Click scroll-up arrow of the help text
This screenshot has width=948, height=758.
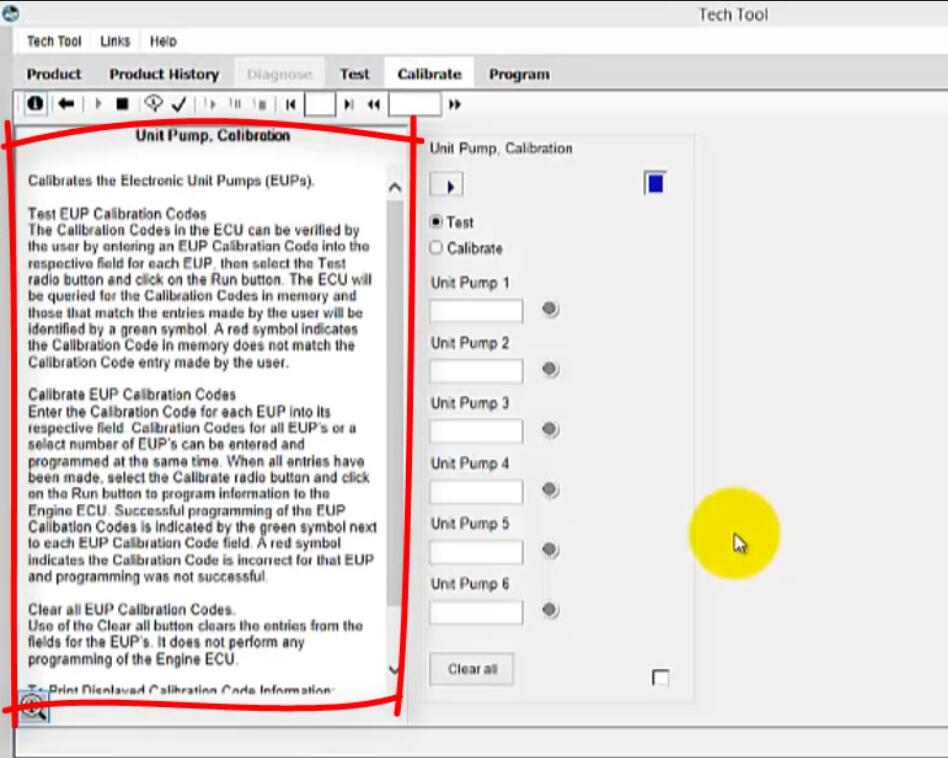[x=395, y=187]
